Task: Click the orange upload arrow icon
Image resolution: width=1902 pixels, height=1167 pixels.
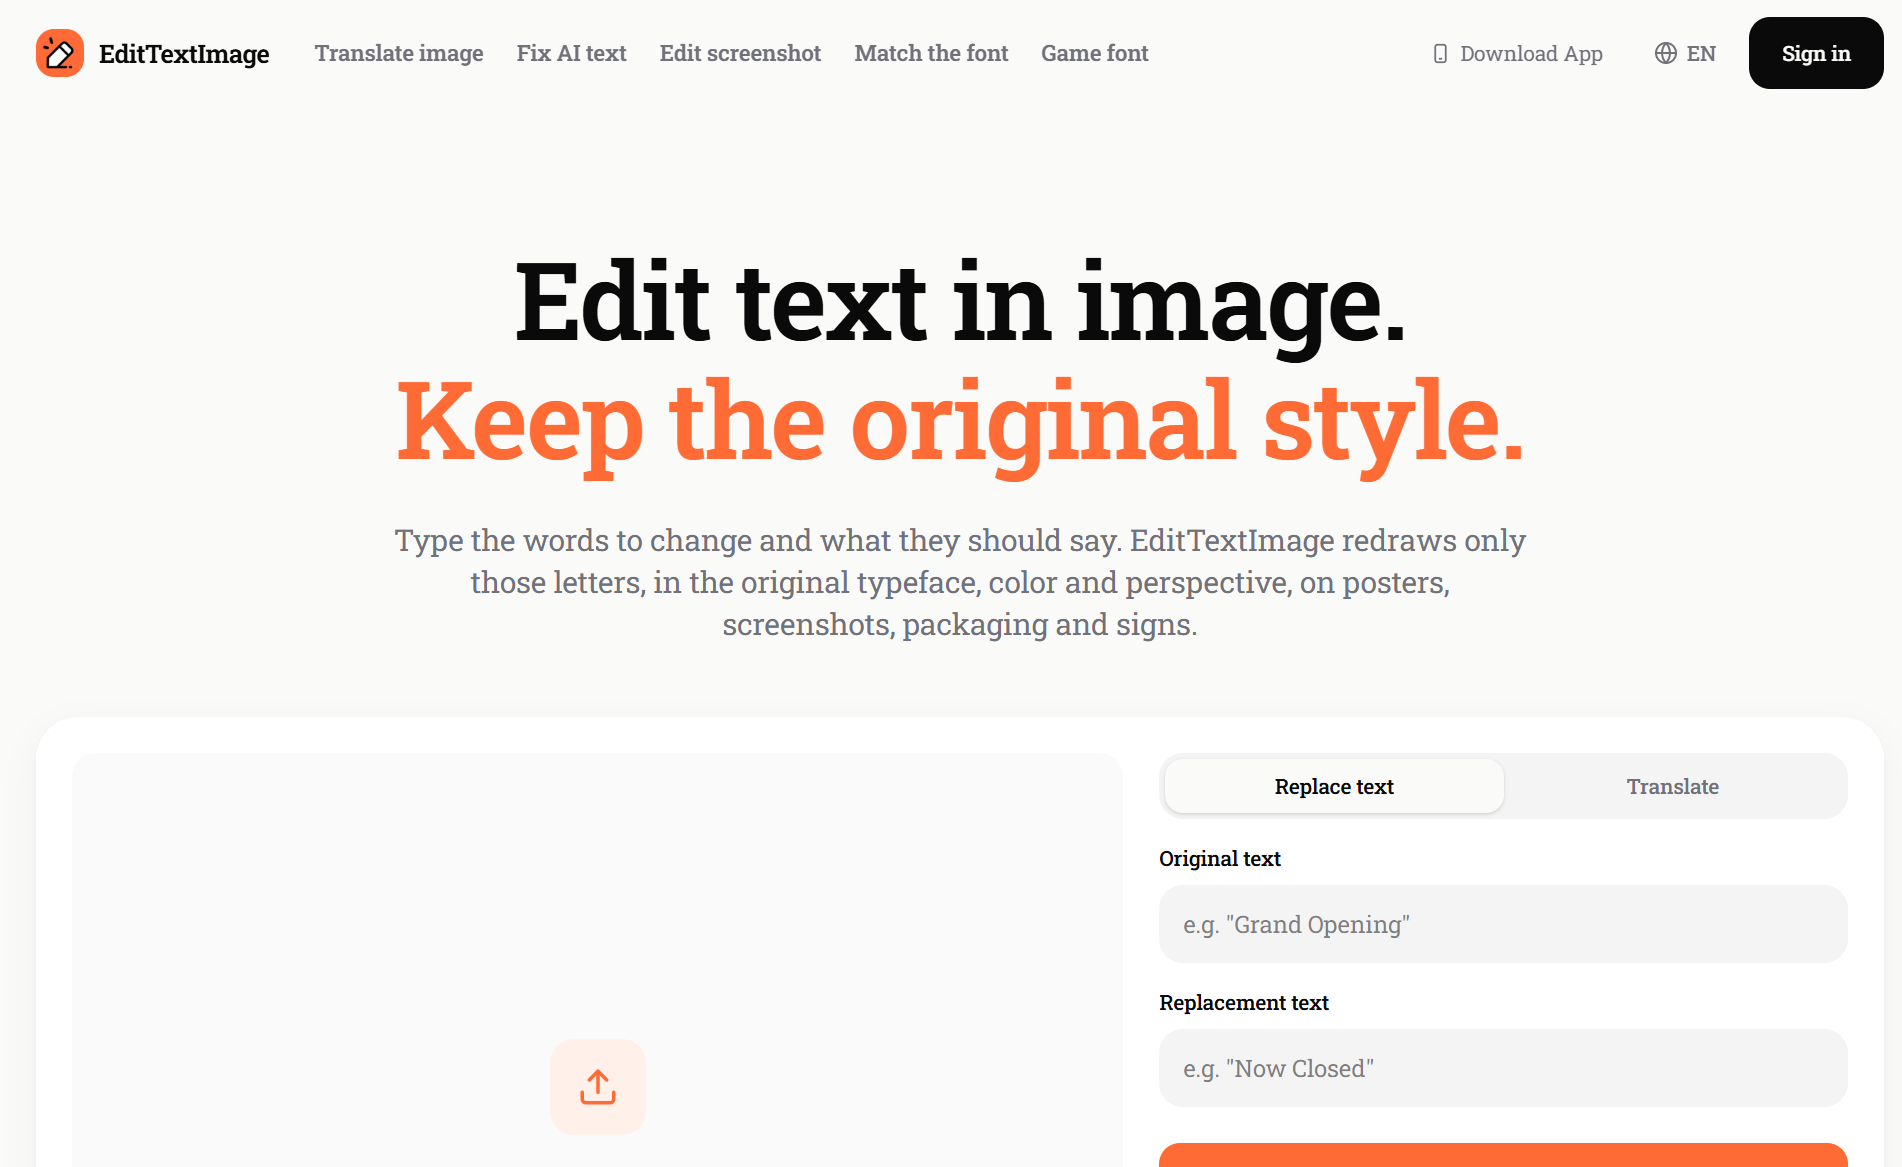Action: (x=598, y=1087)
